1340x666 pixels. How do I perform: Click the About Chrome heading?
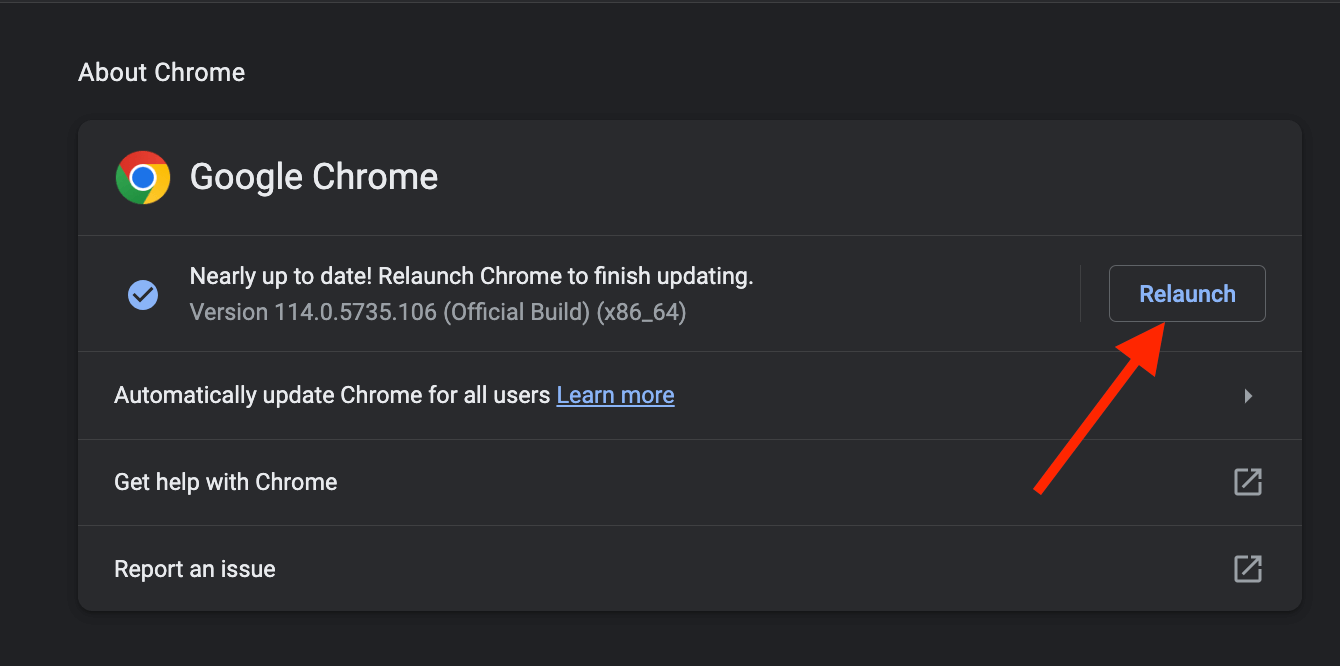(x=162, y=73)
